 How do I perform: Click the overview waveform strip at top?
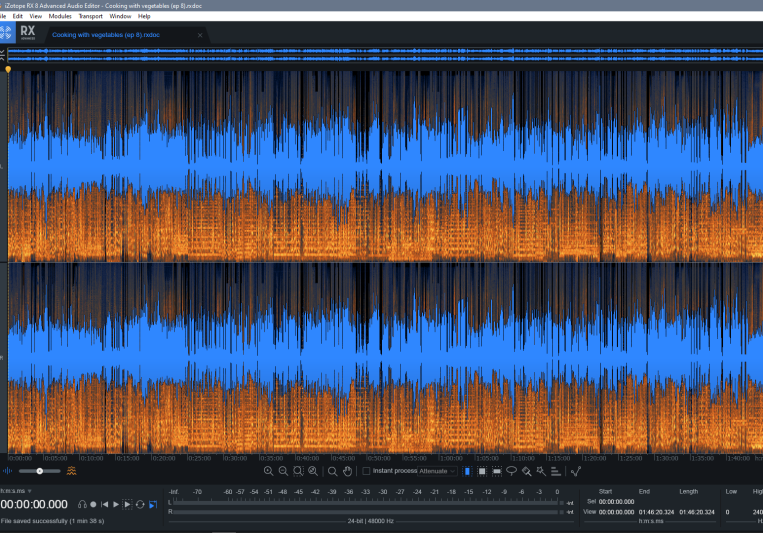pyautogui.click(x=384, y=55)
